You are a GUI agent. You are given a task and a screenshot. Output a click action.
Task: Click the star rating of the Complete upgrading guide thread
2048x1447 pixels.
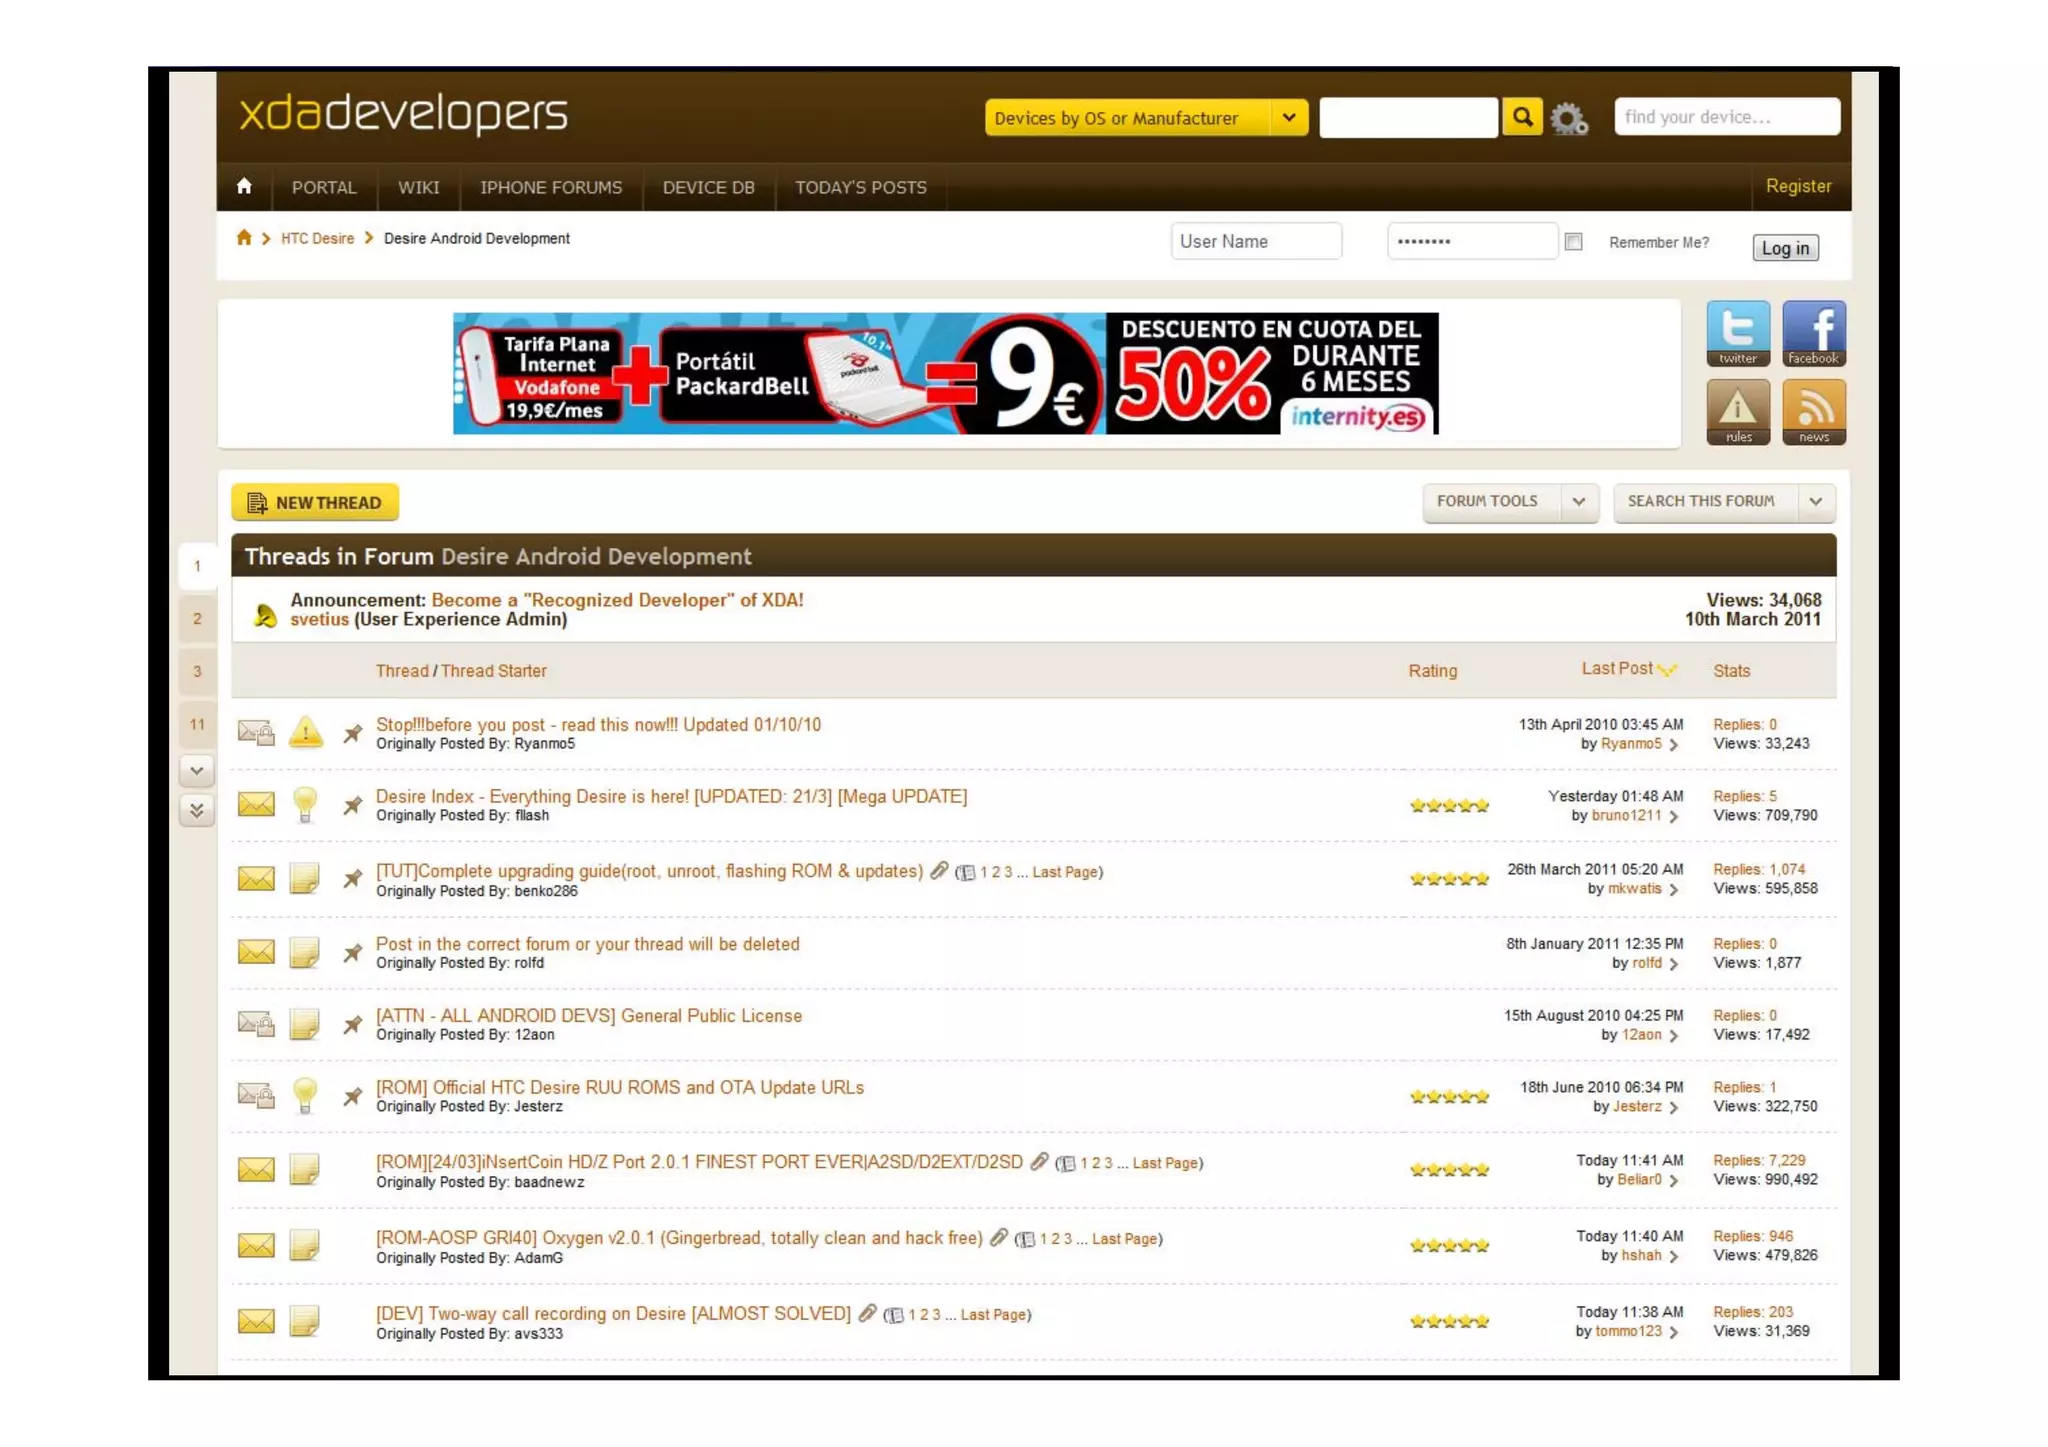(x=1449, y=879)
